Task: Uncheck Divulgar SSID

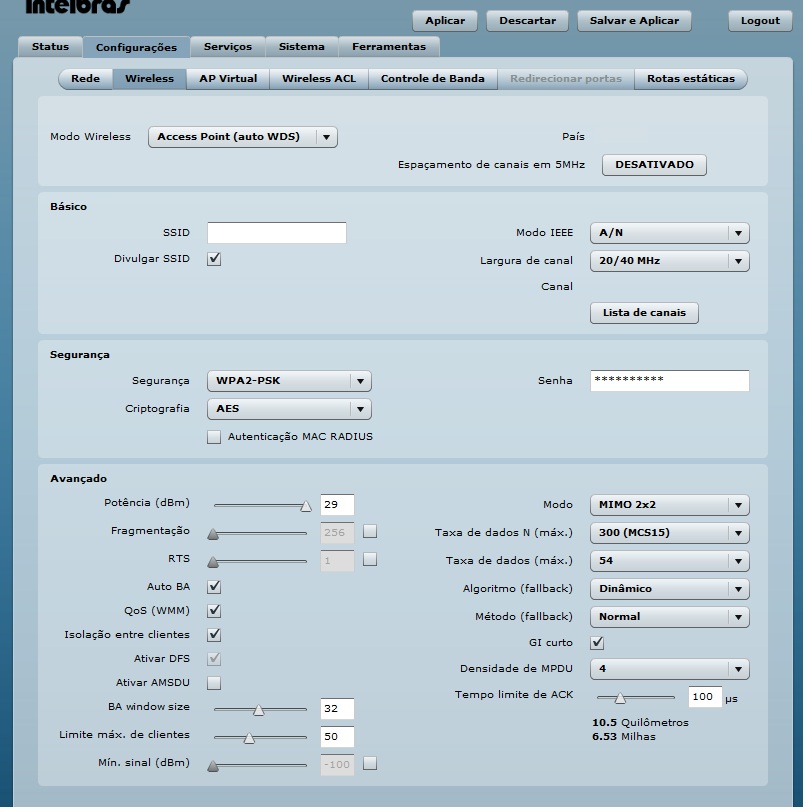Action: pos(214,259)
